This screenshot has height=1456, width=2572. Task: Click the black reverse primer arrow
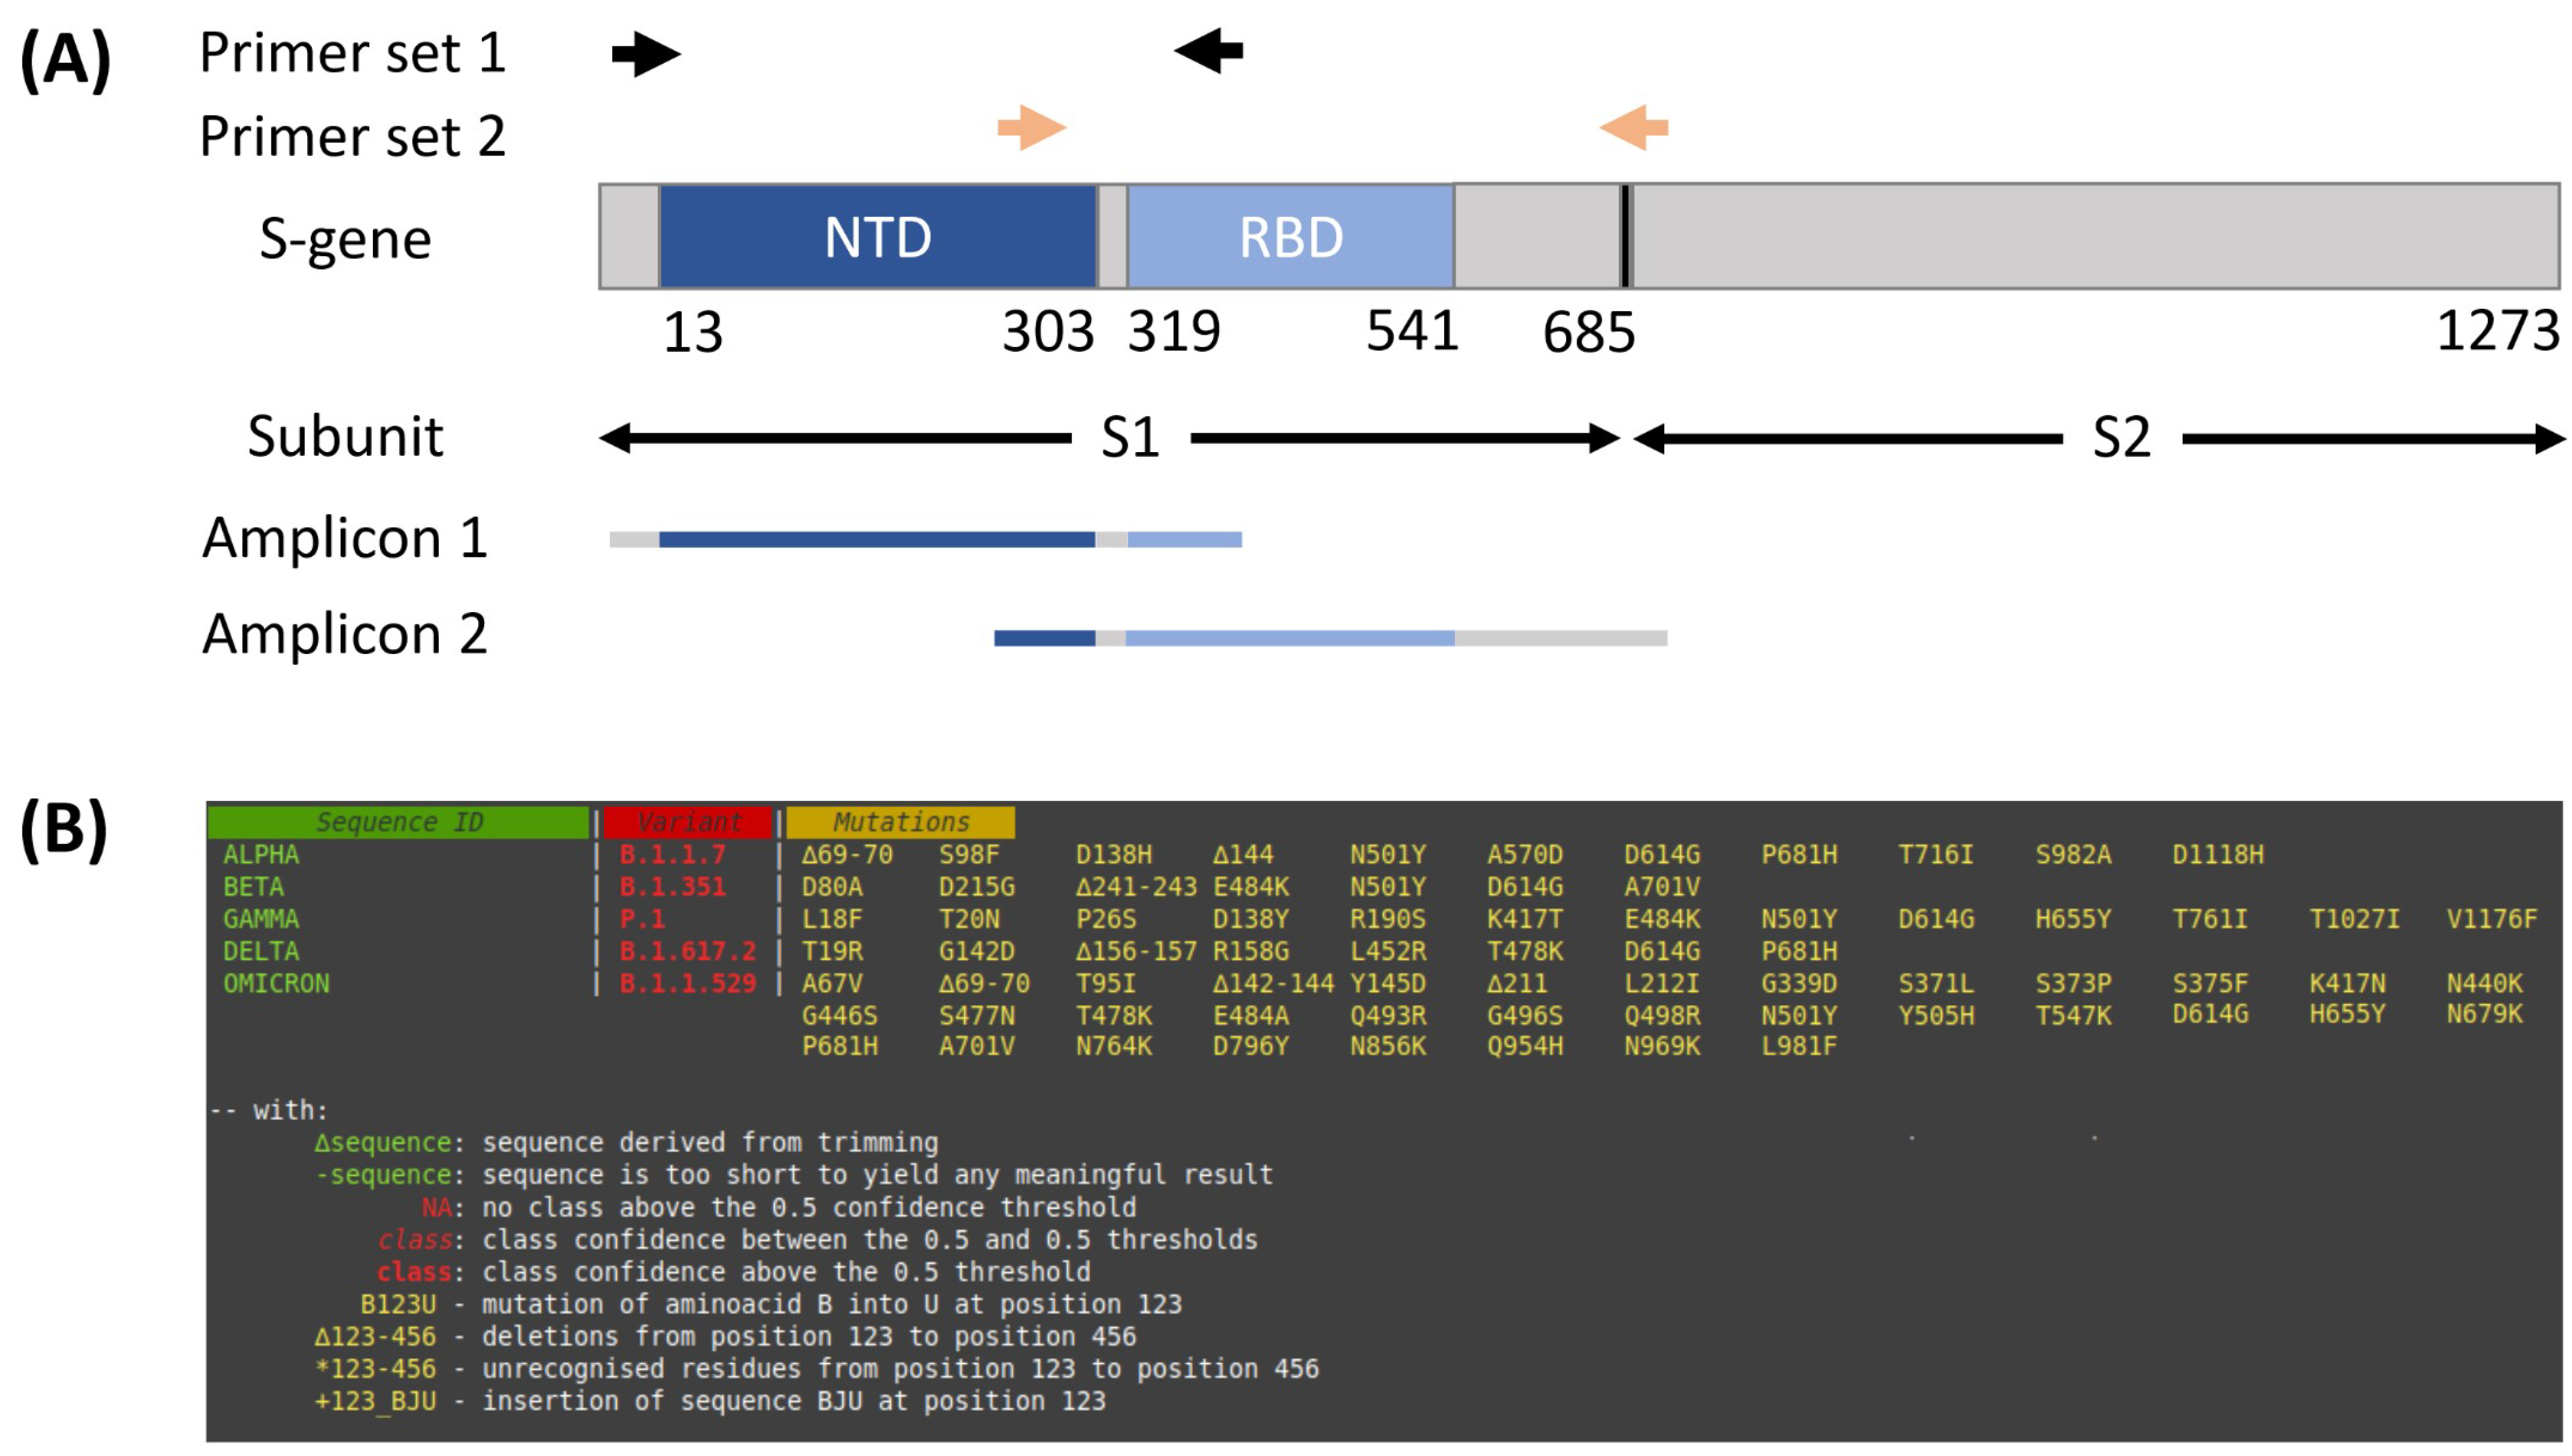coord(1208,50)
